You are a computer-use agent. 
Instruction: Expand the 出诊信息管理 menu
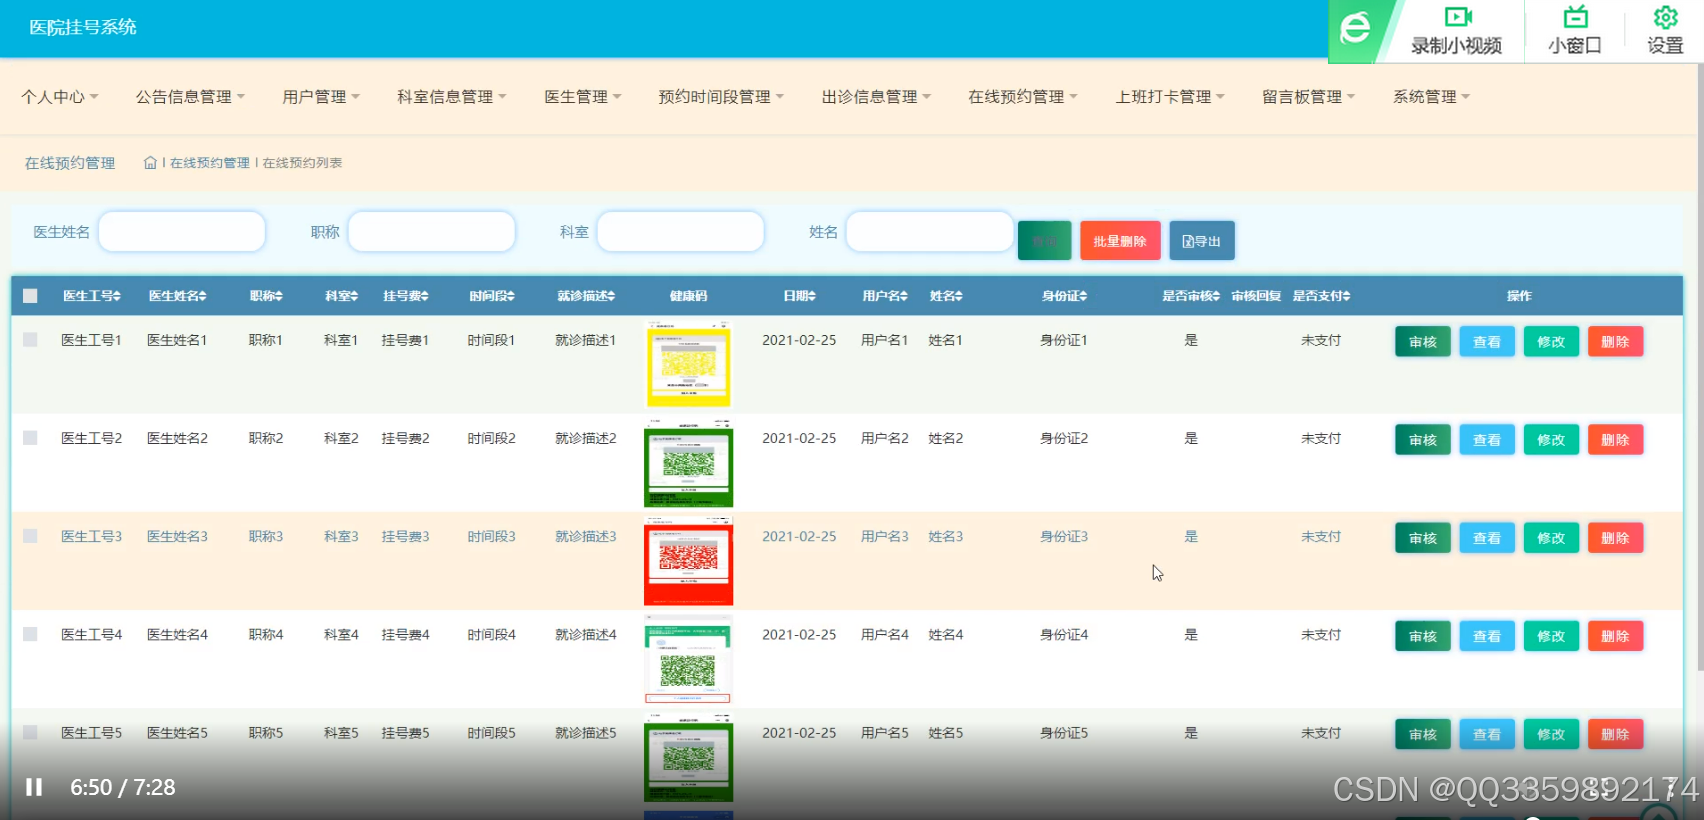point(876,97)
